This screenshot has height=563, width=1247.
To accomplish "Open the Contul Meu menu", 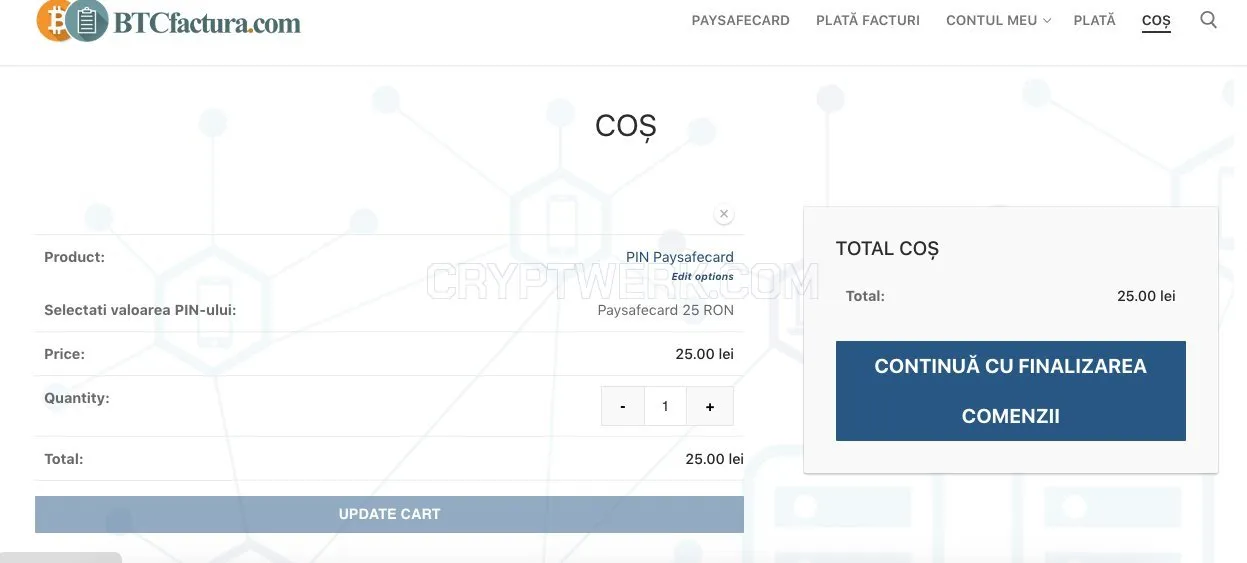I will pyautogui.click(x=992, y=20).
